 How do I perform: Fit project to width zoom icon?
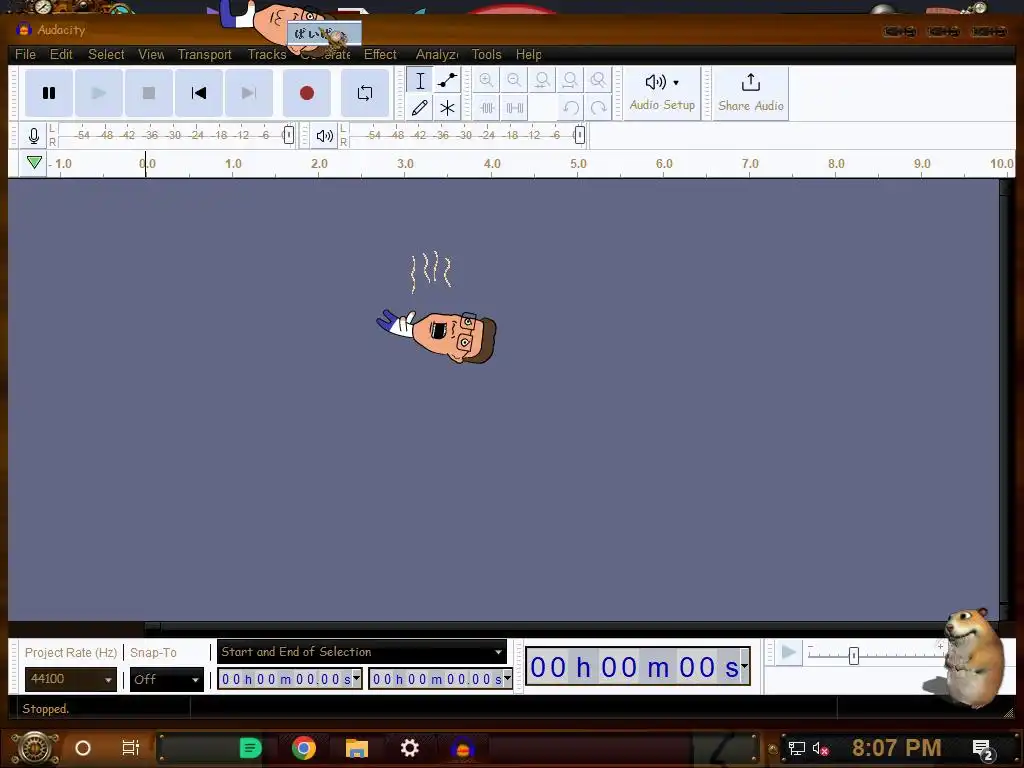(x=570, y=80)
